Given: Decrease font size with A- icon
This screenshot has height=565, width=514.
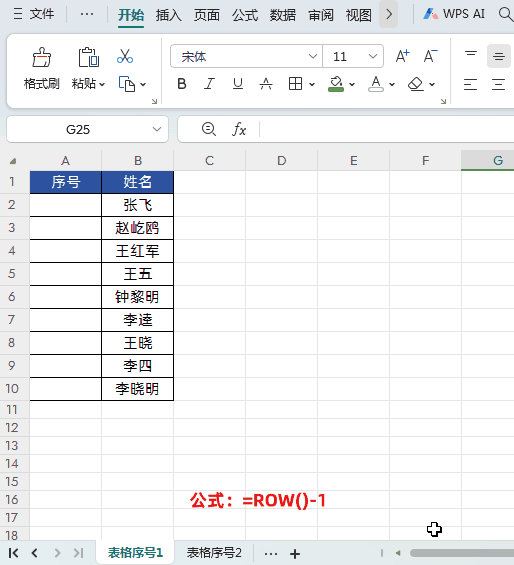Looking at the screenshot, I should tap(430, 56).
